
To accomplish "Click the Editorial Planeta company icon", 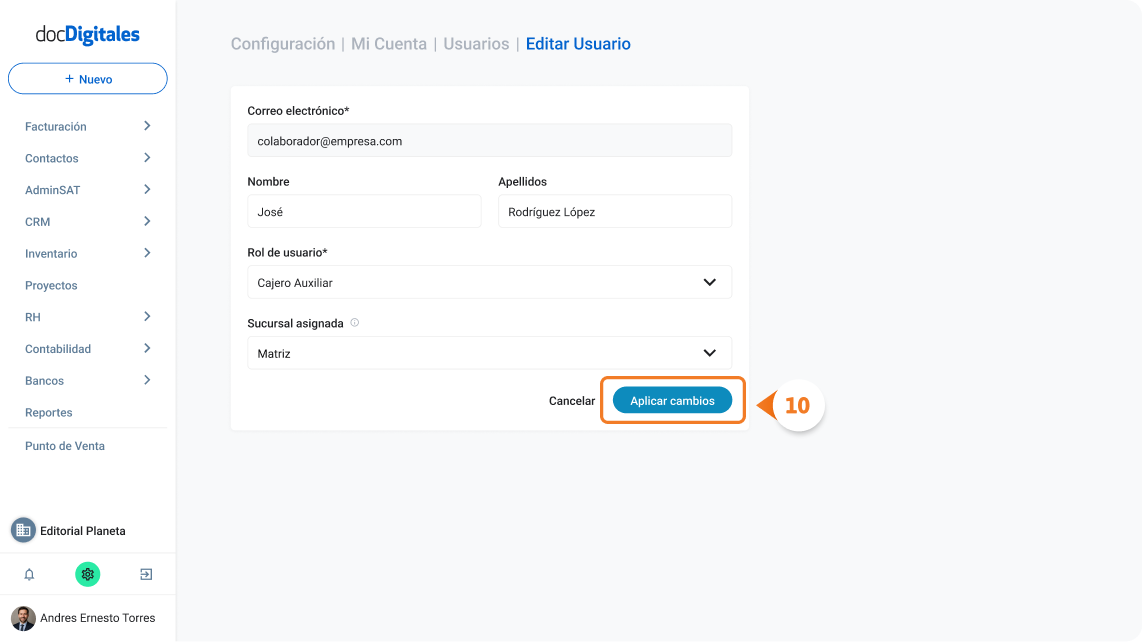I will coord(23,531).
